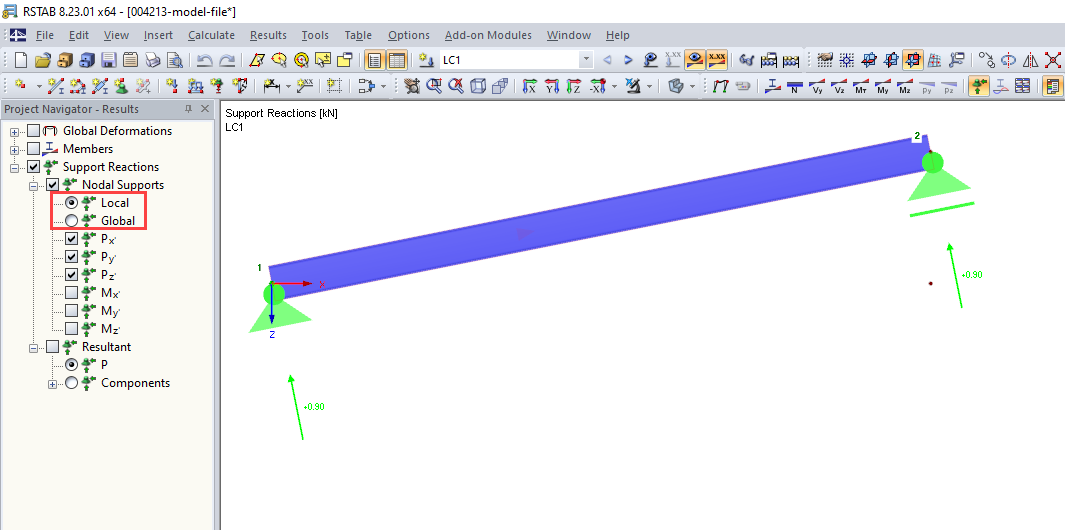Close the Project Navigator panel
Screen dimensions: 1065x530
(205, 109)
